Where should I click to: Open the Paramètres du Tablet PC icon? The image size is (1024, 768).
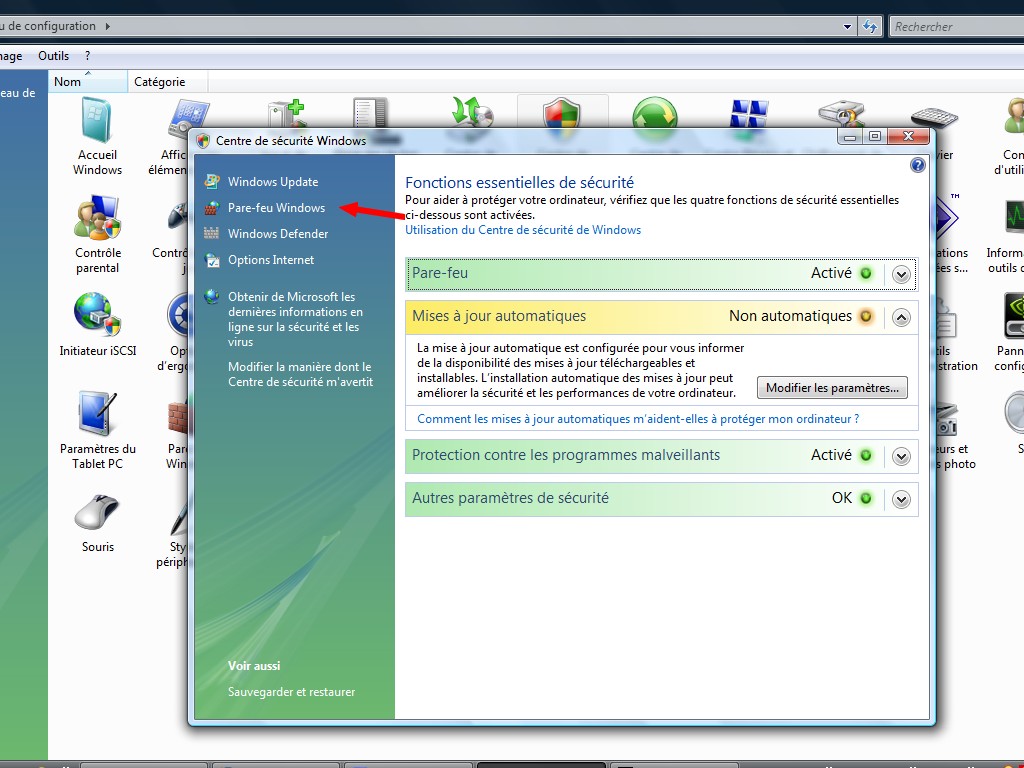97,413
